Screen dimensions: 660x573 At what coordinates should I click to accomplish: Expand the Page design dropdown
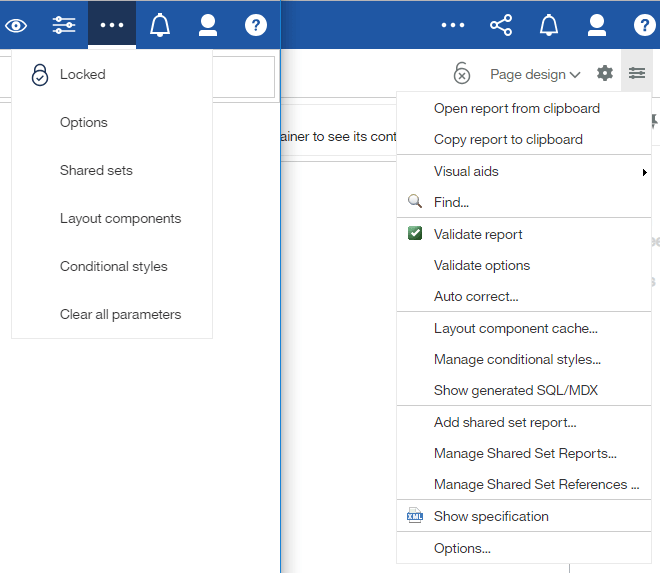coord(535,75)
